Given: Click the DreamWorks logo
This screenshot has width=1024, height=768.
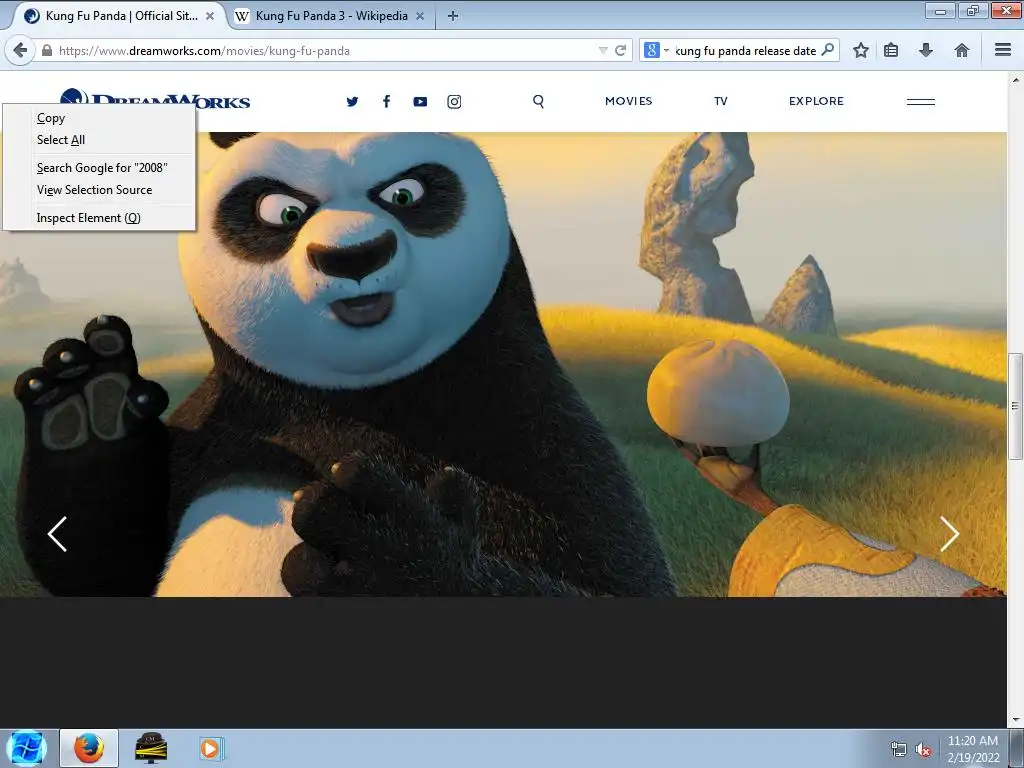Looking at the screenshot, I should (x=155, y=98).
